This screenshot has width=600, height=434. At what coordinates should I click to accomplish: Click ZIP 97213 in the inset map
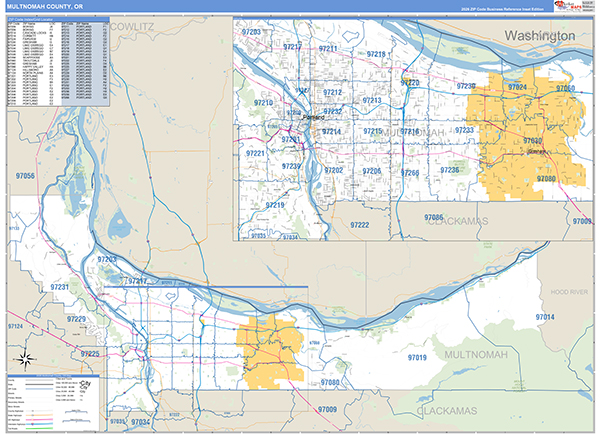tap(372, 100)
